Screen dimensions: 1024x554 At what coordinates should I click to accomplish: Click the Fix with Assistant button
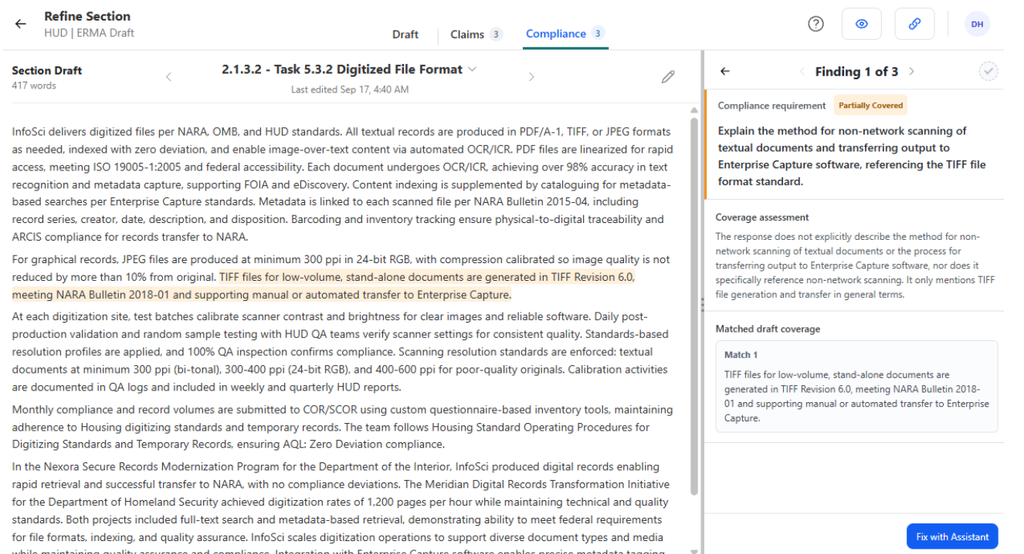[952, 536]
